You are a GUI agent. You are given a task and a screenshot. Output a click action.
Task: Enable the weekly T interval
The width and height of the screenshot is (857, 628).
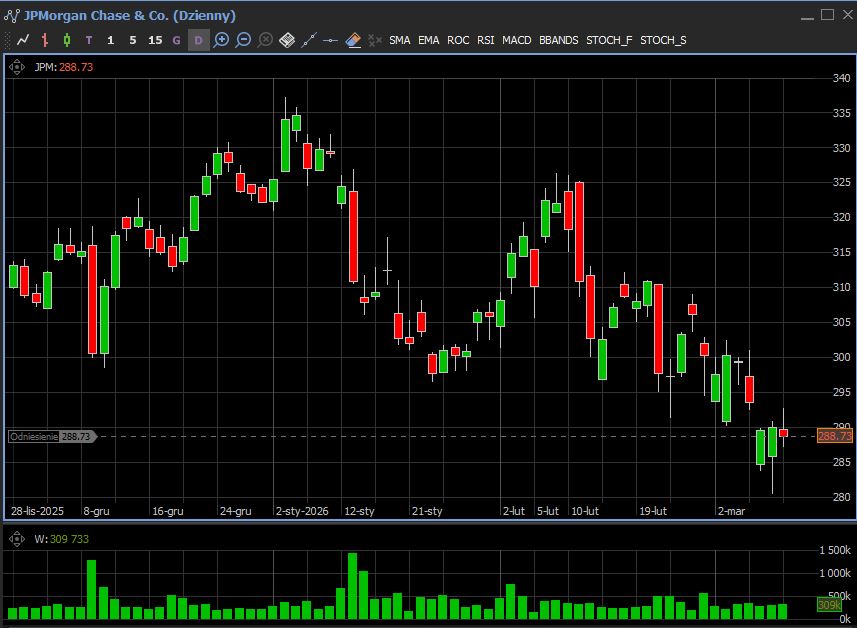tap(89, 40)
